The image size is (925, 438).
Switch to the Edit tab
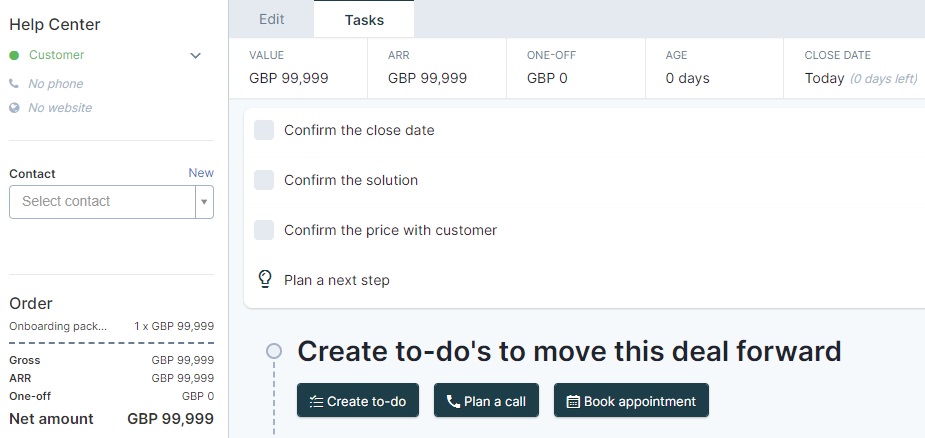point(271,19)
